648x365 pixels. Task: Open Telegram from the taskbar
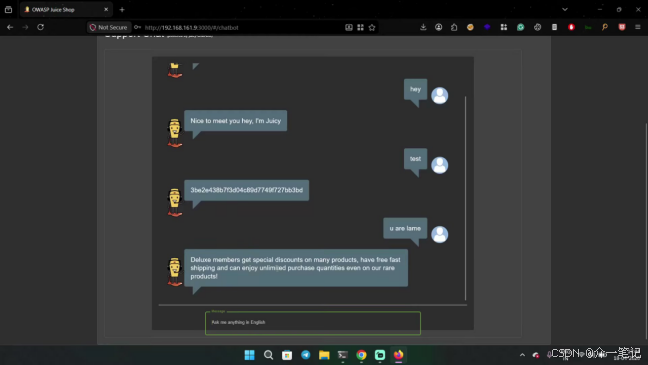point(305,355)
